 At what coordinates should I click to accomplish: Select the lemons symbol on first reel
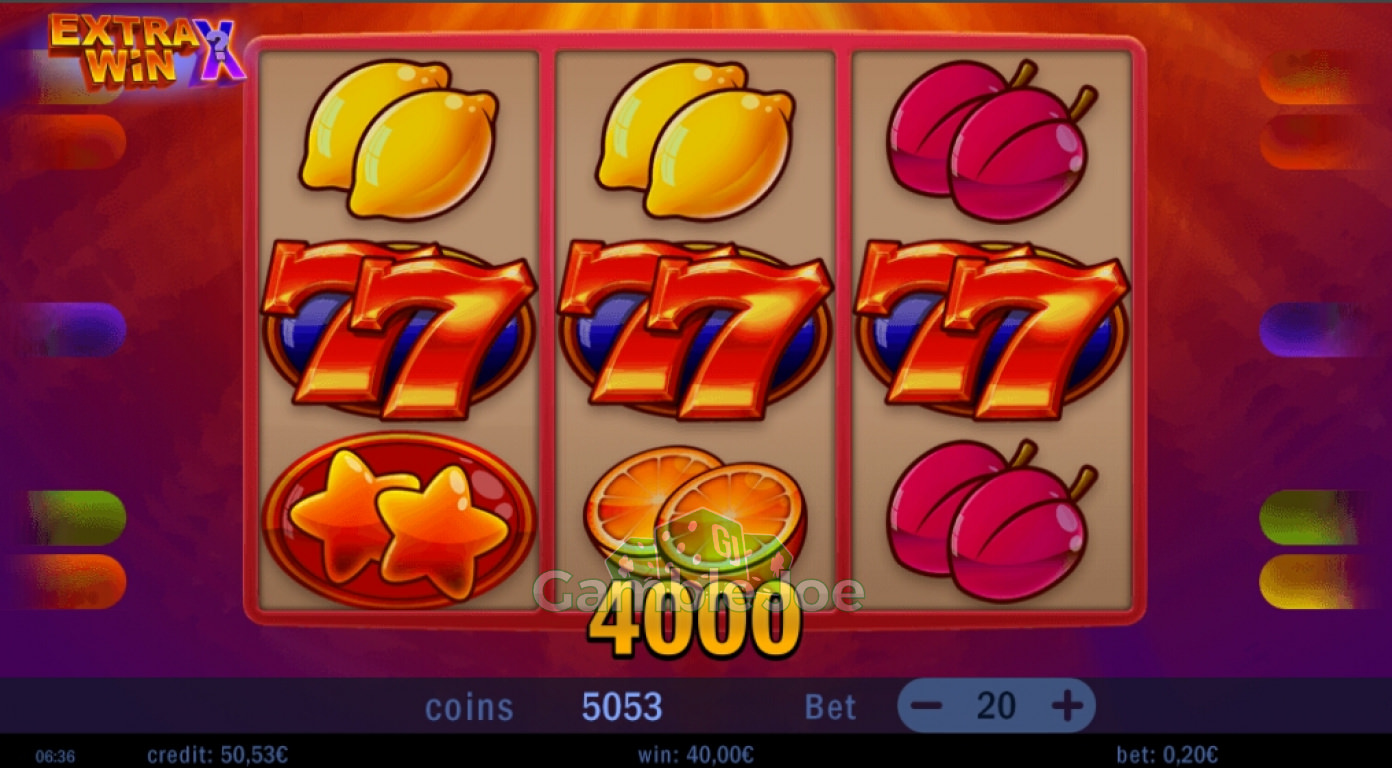[398, 139]
